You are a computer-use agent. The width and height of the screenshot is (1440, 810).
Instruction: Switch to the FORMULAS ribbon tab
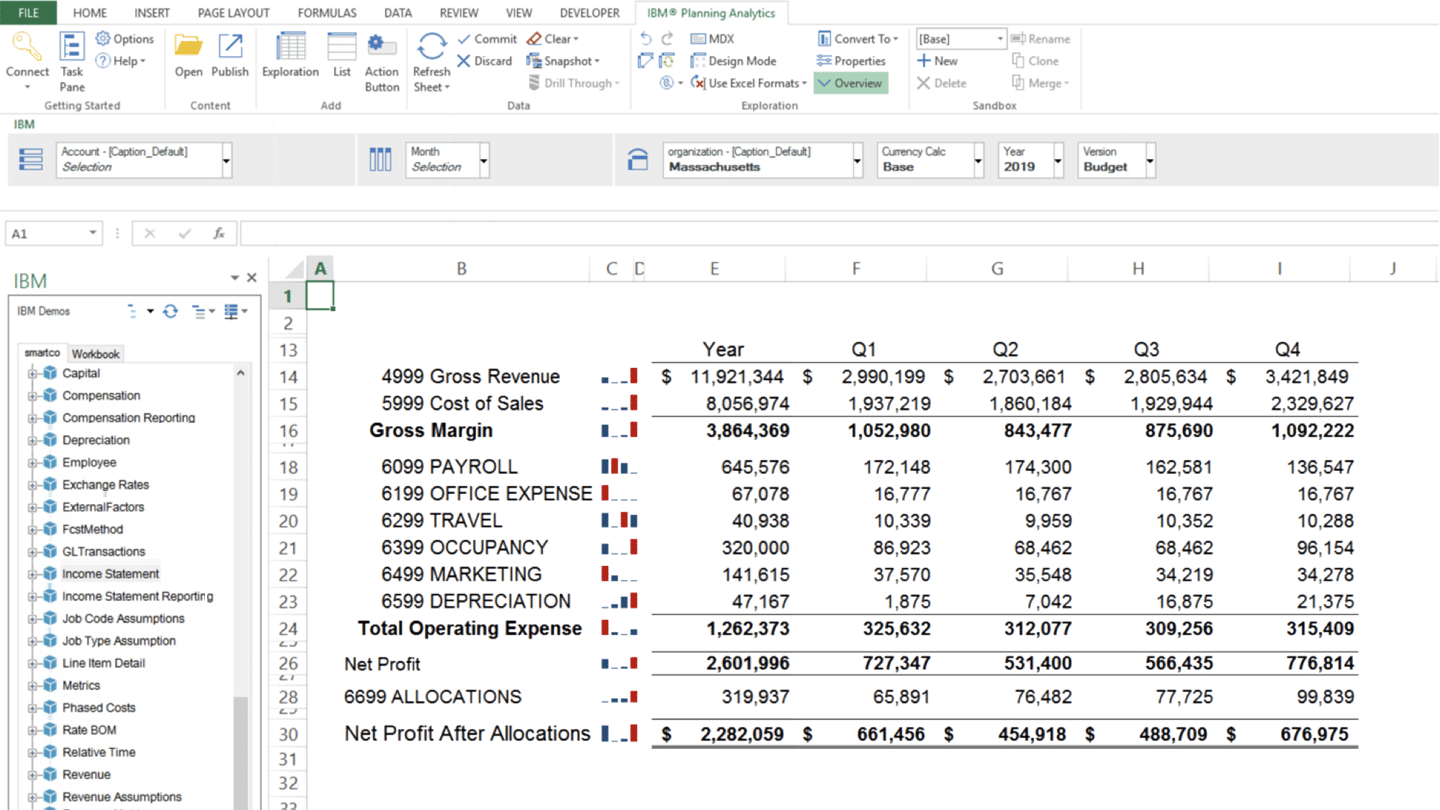coord(327,13)
